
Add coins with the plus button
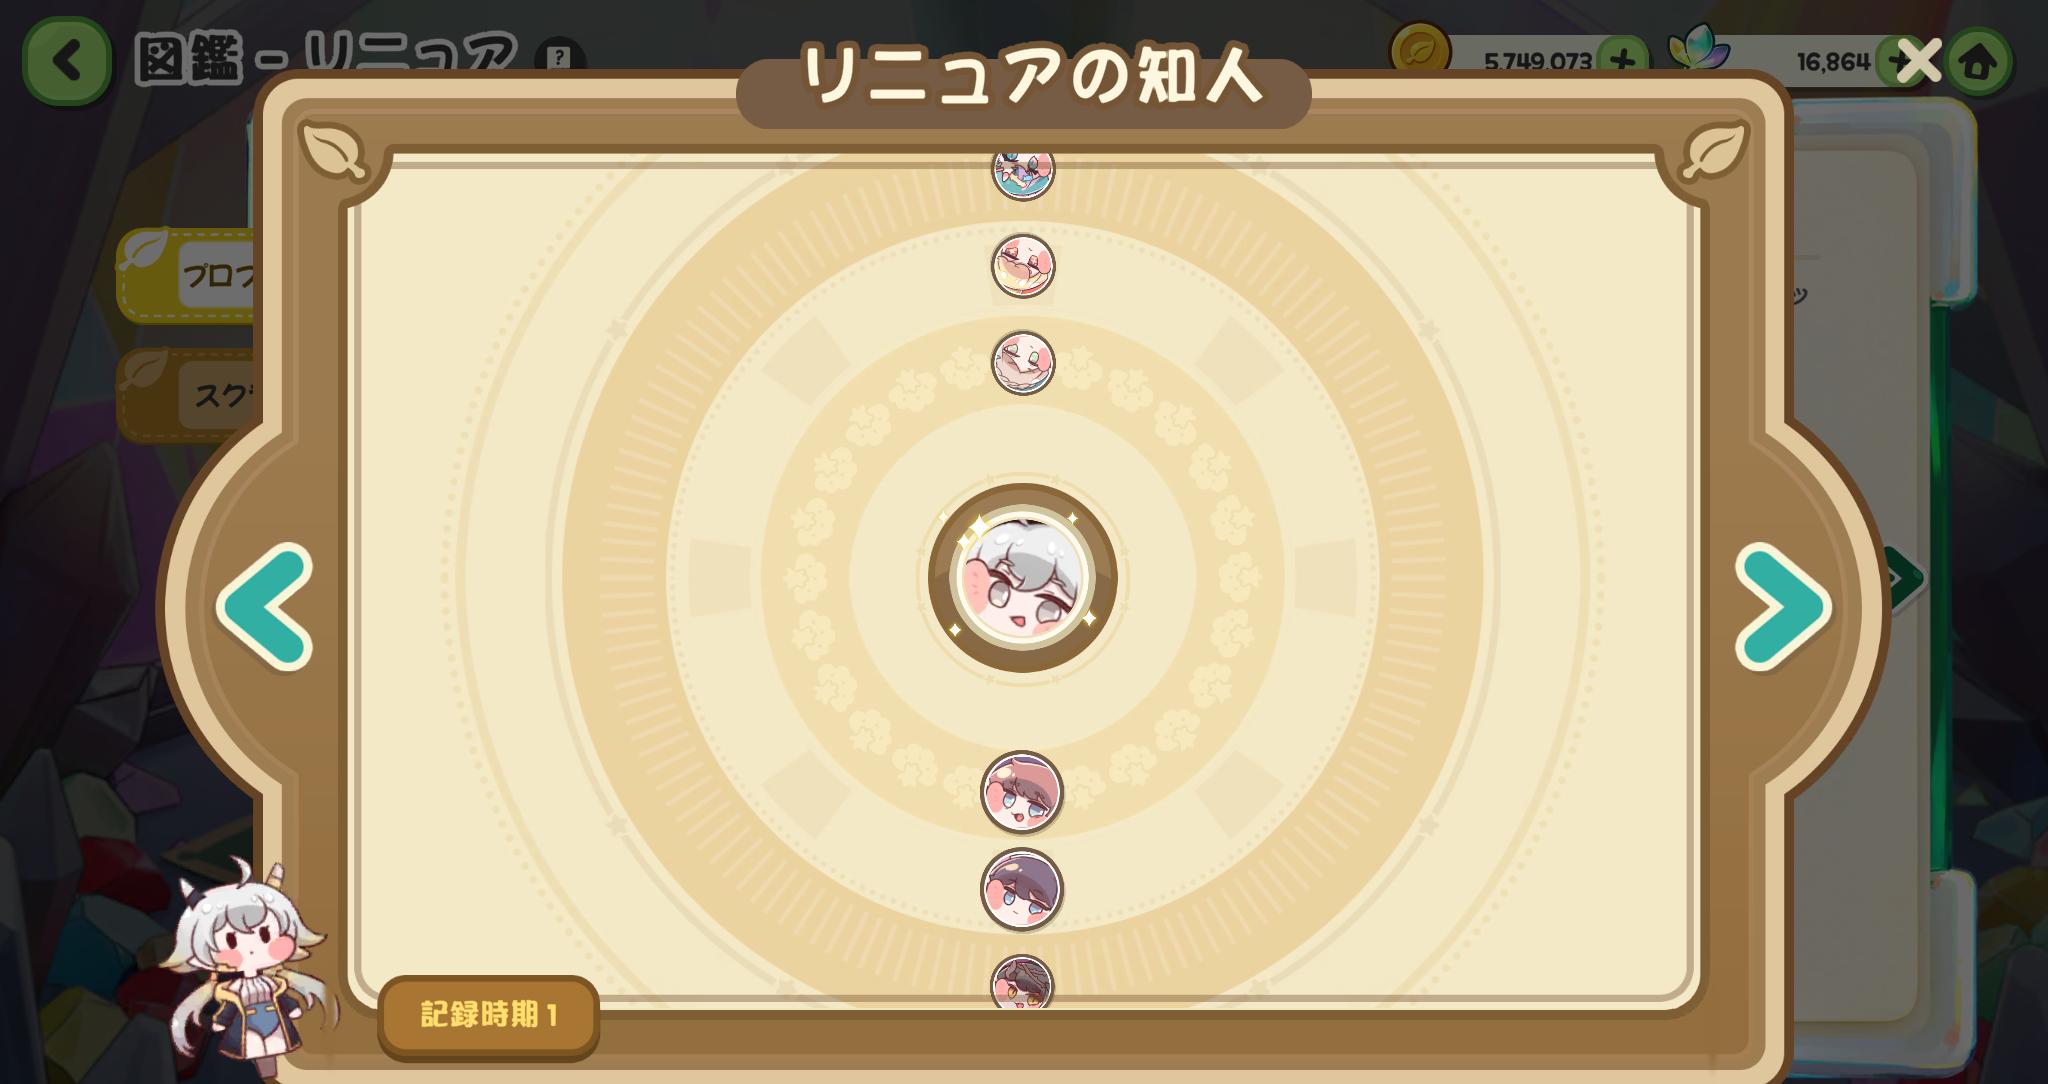point(1624,62)
